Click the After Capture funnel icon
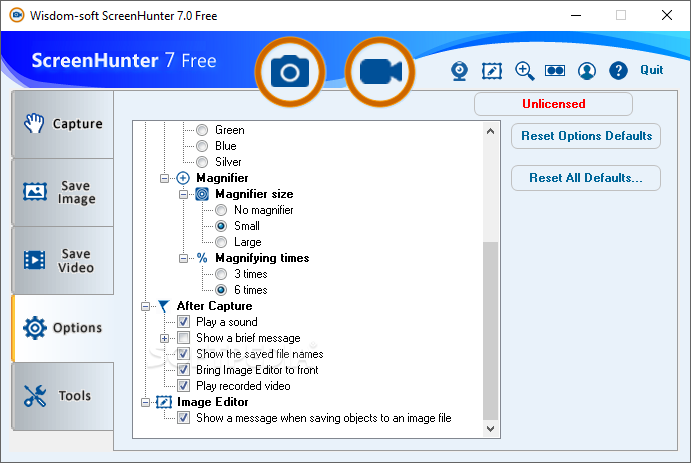Screen dimensions: 691x463 pyautogui.click(x=163, y=306)
